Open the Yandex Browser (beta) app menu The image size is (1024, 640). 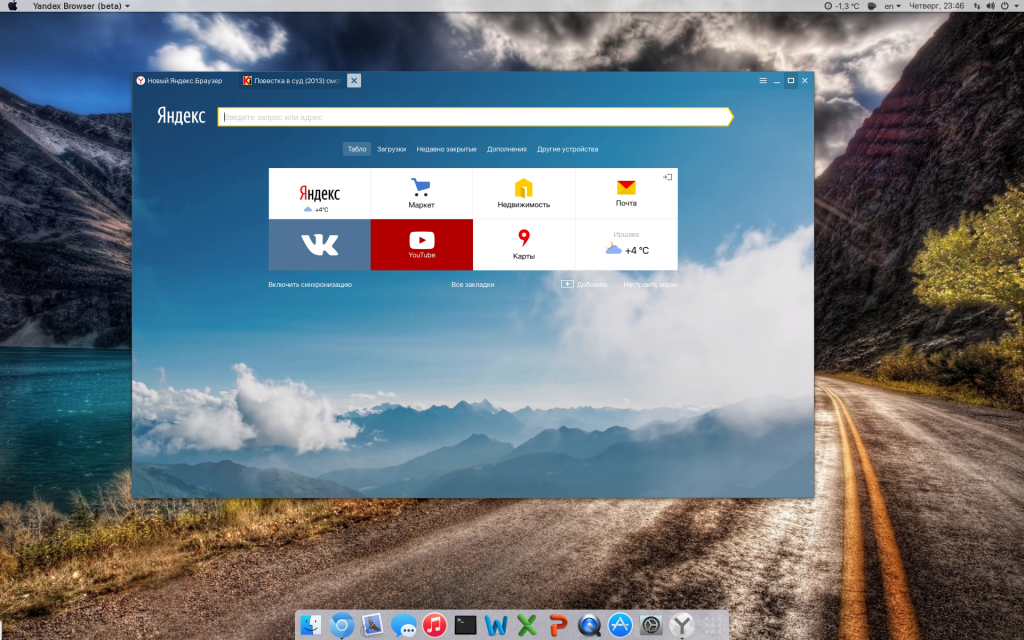coord(81,6)
